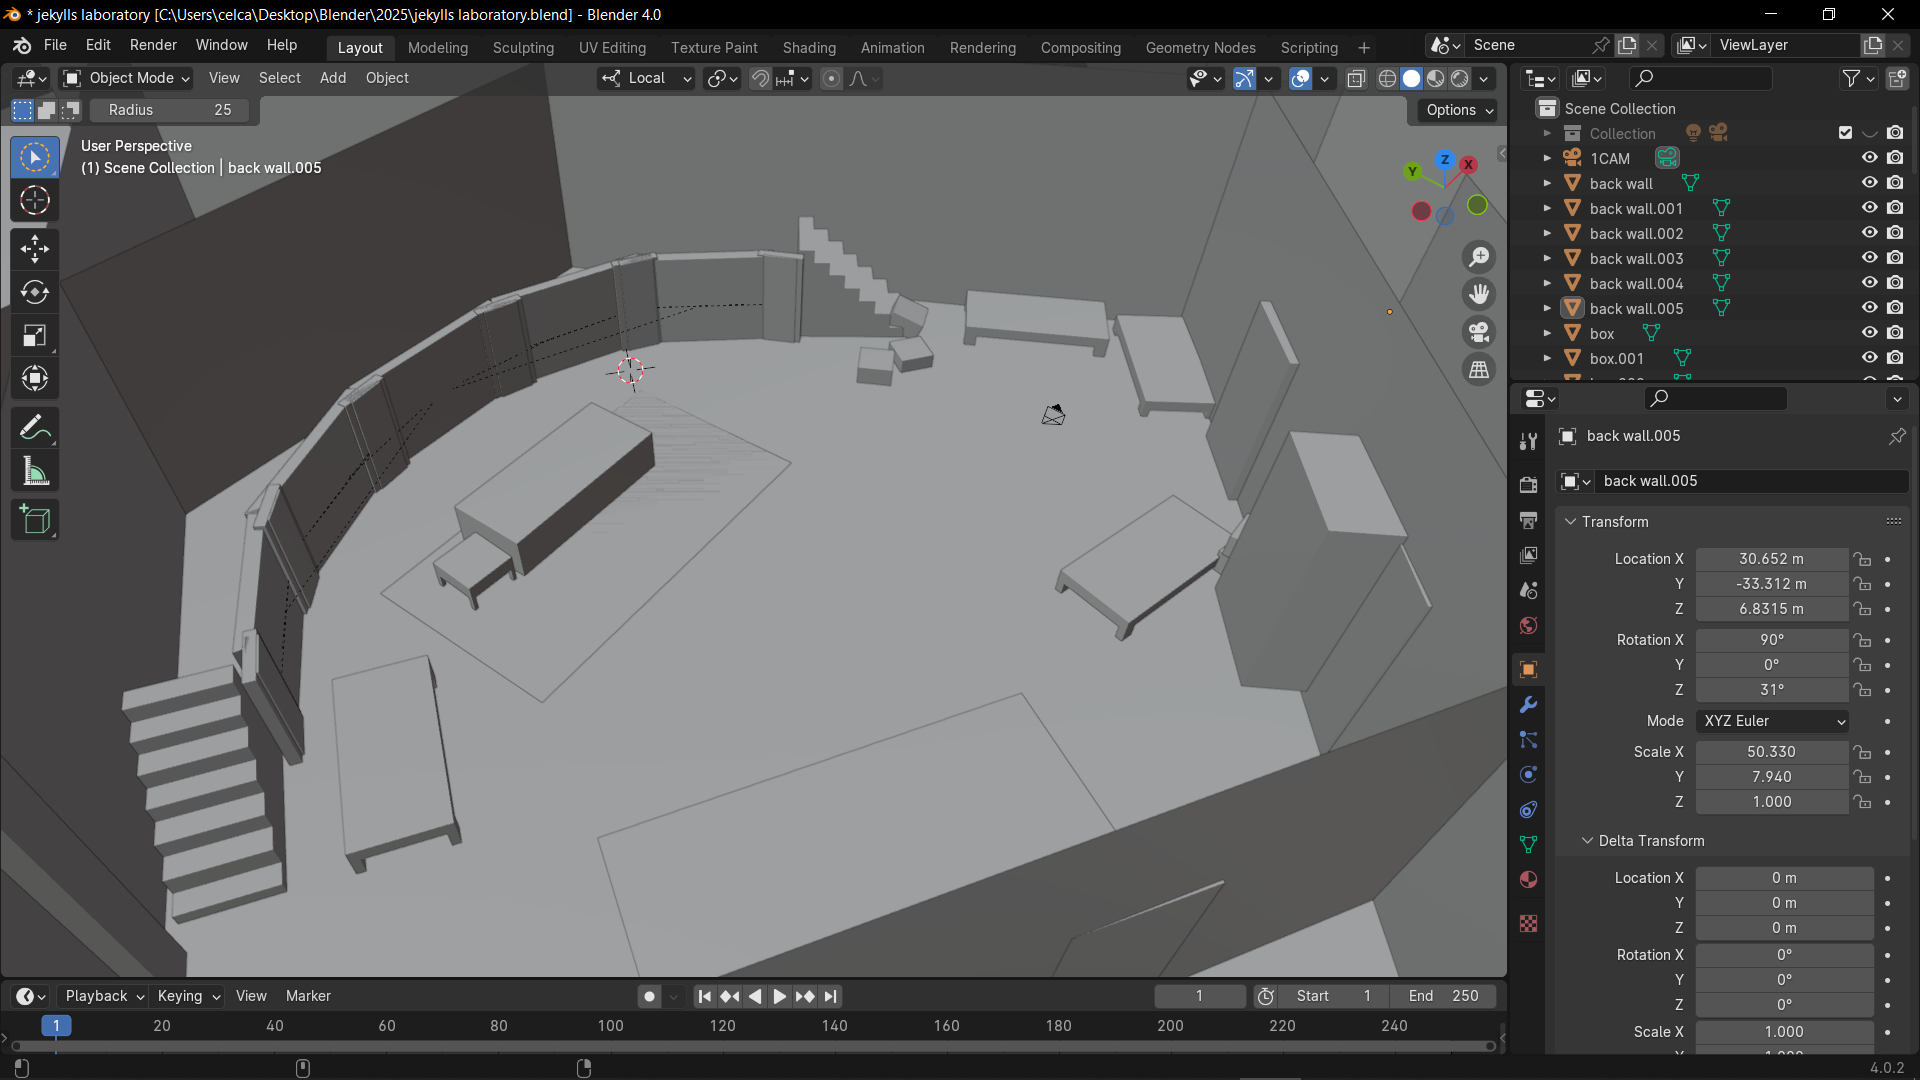Click the Add Cube tool

click(35, 520)
